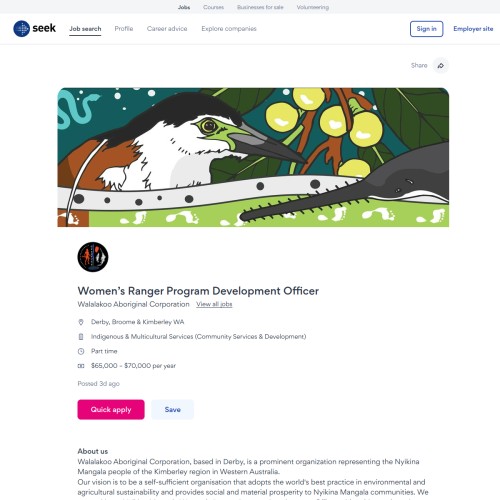Click the Quick apply button
The image size is (500, 500).
point(111,409)
